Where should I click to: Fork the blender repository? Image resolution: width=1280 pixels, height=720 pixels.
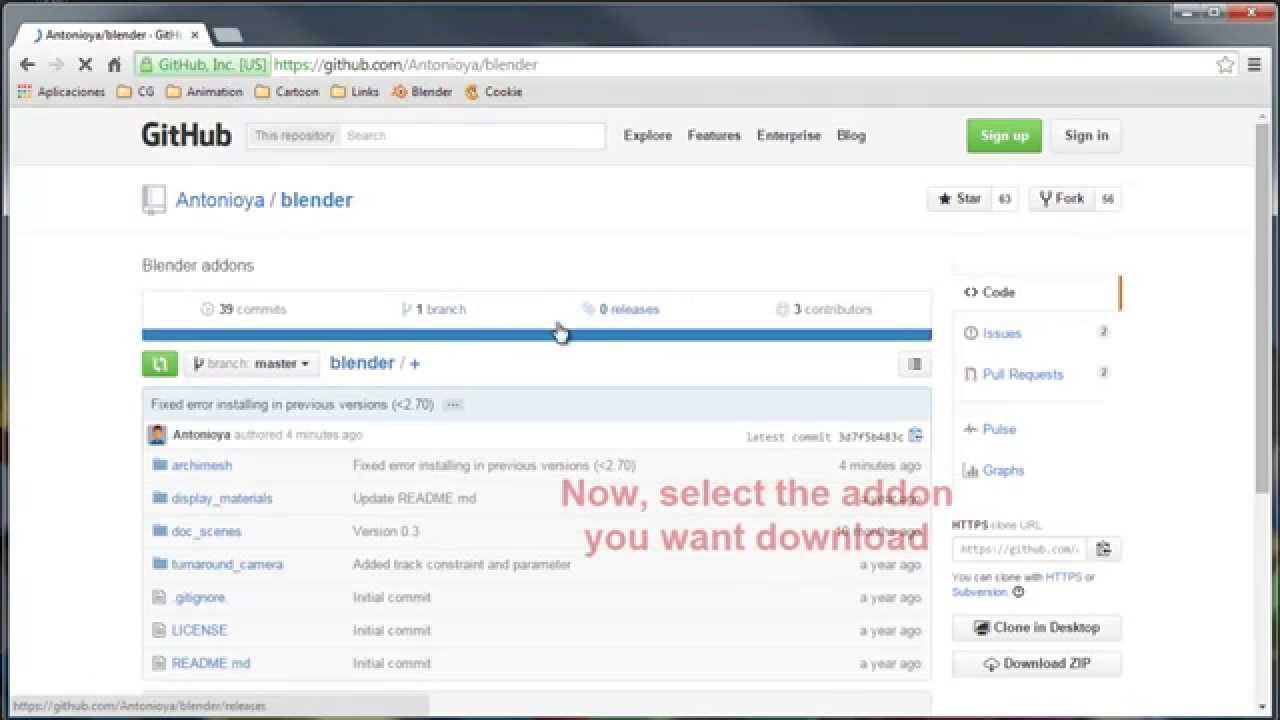1062,199
